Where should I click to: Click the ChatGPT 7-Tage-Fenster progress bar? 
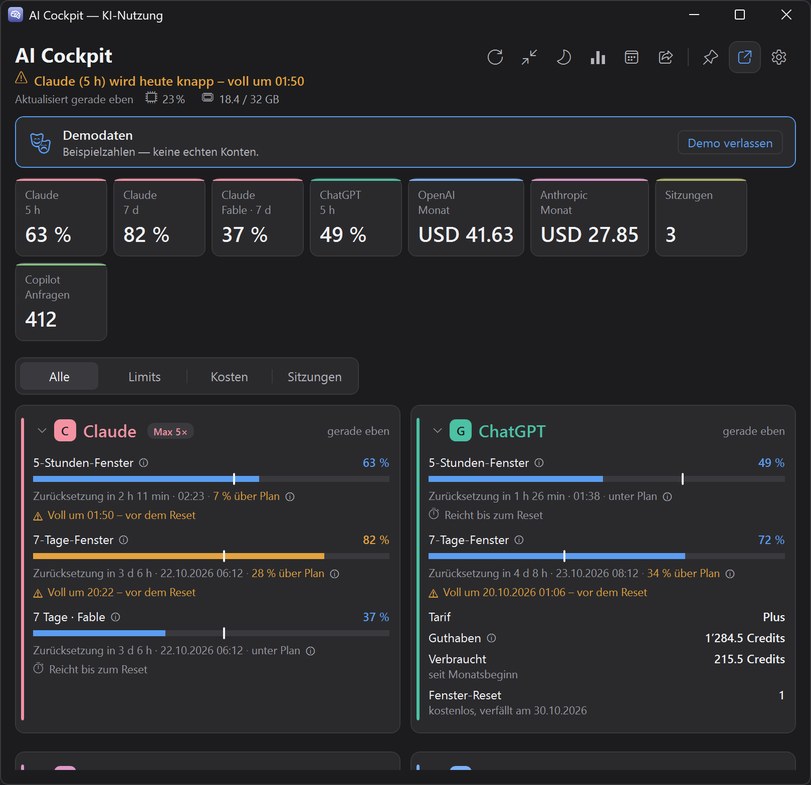[606, 556]
